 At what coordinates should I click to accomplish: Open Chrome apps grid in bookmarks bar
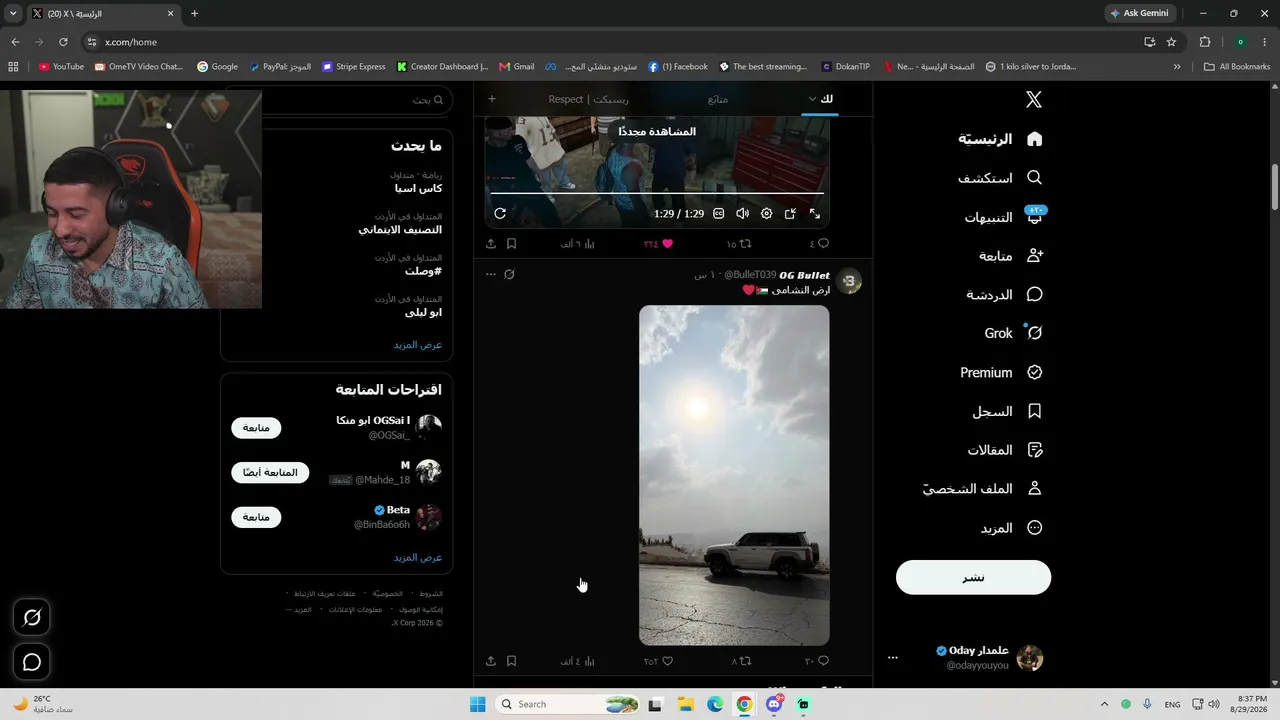click(13, 67)
